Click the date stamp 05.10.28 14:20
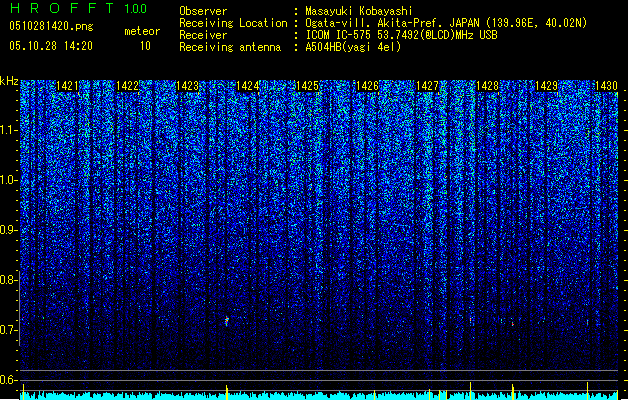 pos(51,46)
